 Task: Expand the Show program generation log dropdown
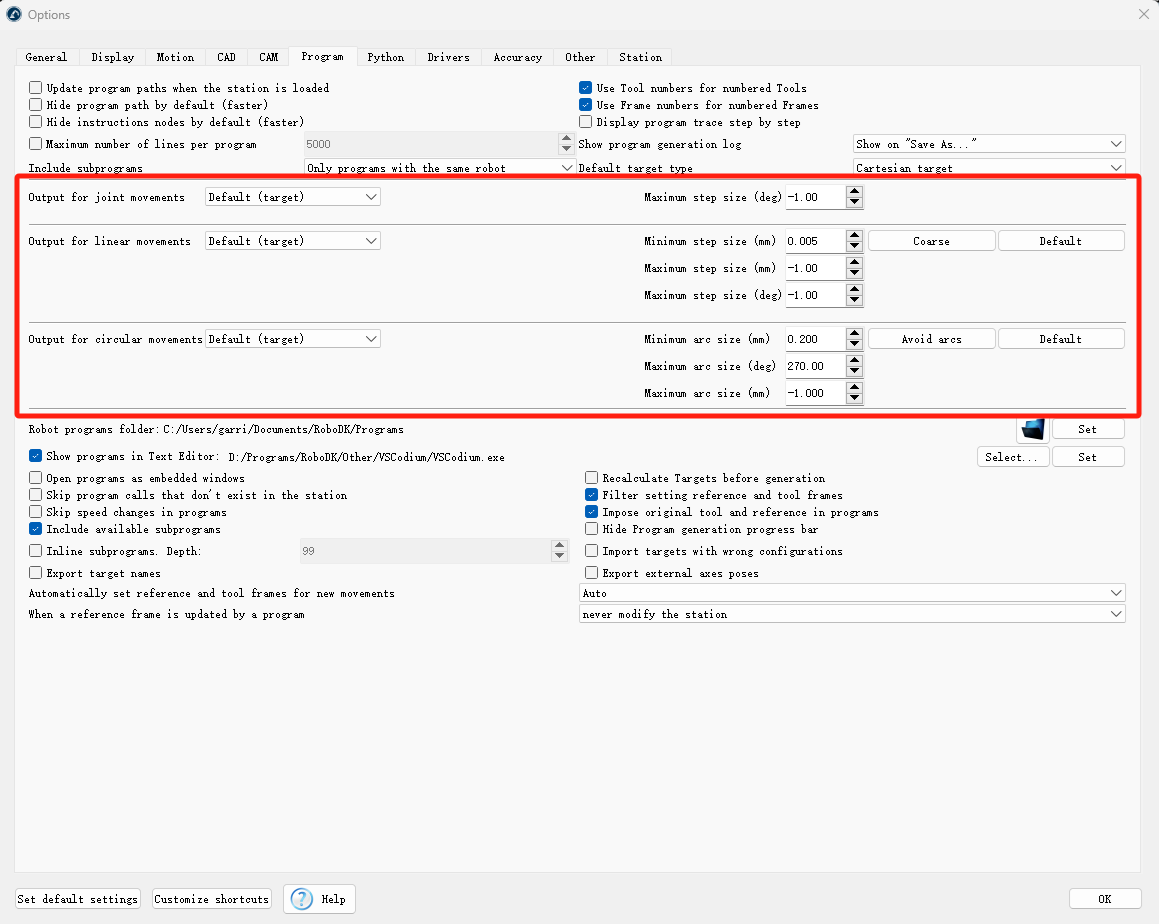click(989, 144)
